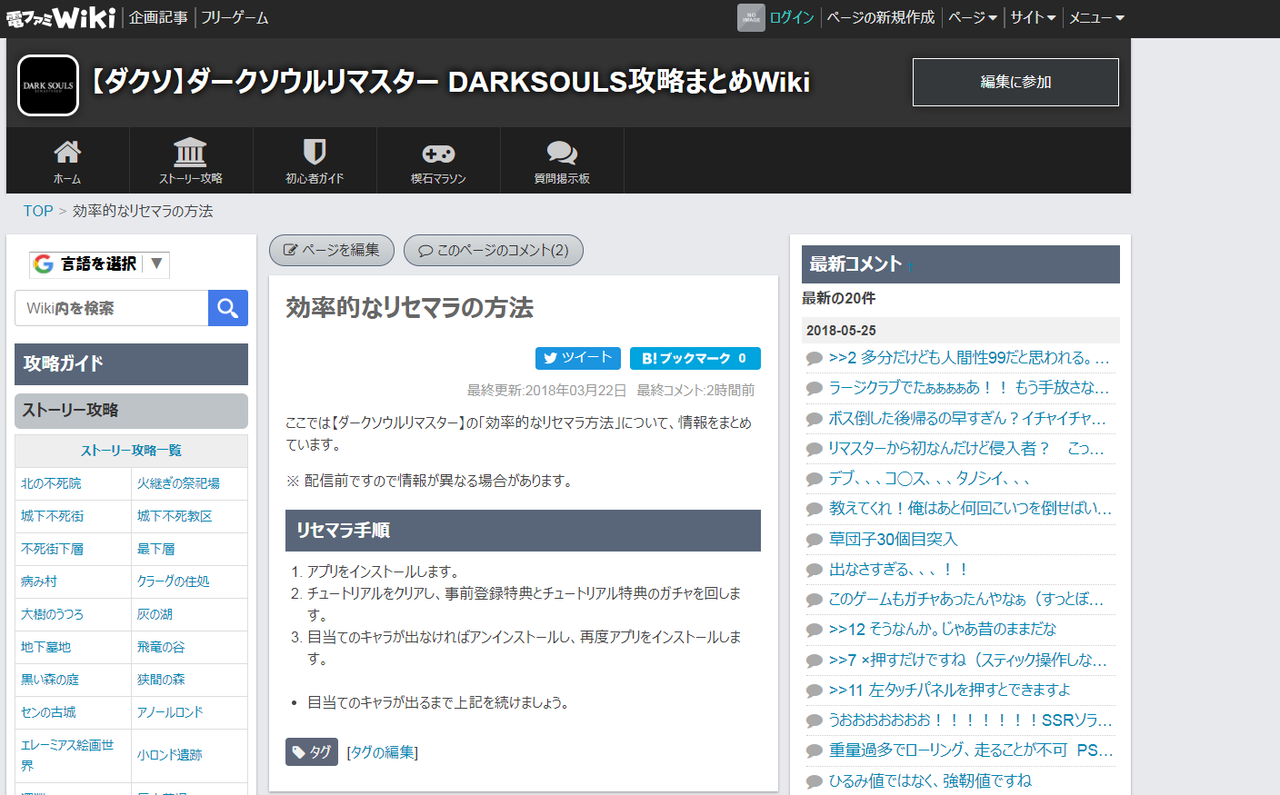Viewport: 1280px width, 795px height.
Task: Open 飛竜の谷 link
Action: point(161,647)
